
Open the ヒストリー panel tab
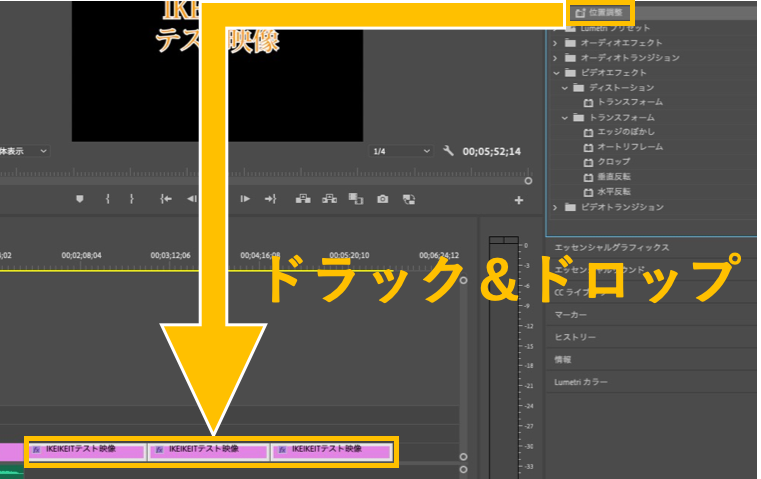tap(575, 337)
